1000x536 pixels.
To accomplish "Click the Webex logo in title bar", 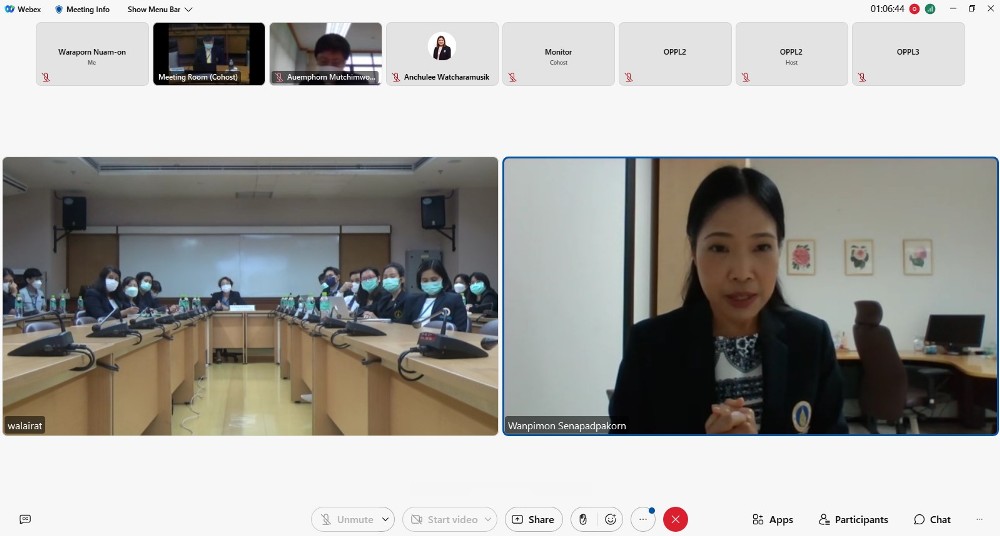I will (x=9, y=9).
